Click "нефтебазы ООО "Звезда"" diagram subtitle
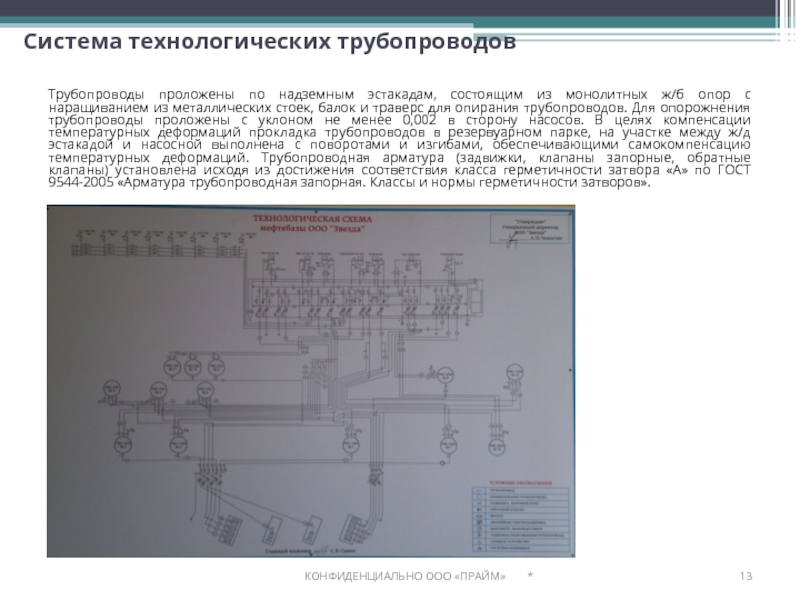The width and height of the screenshot is (800, 600). (x=312, y=229)
